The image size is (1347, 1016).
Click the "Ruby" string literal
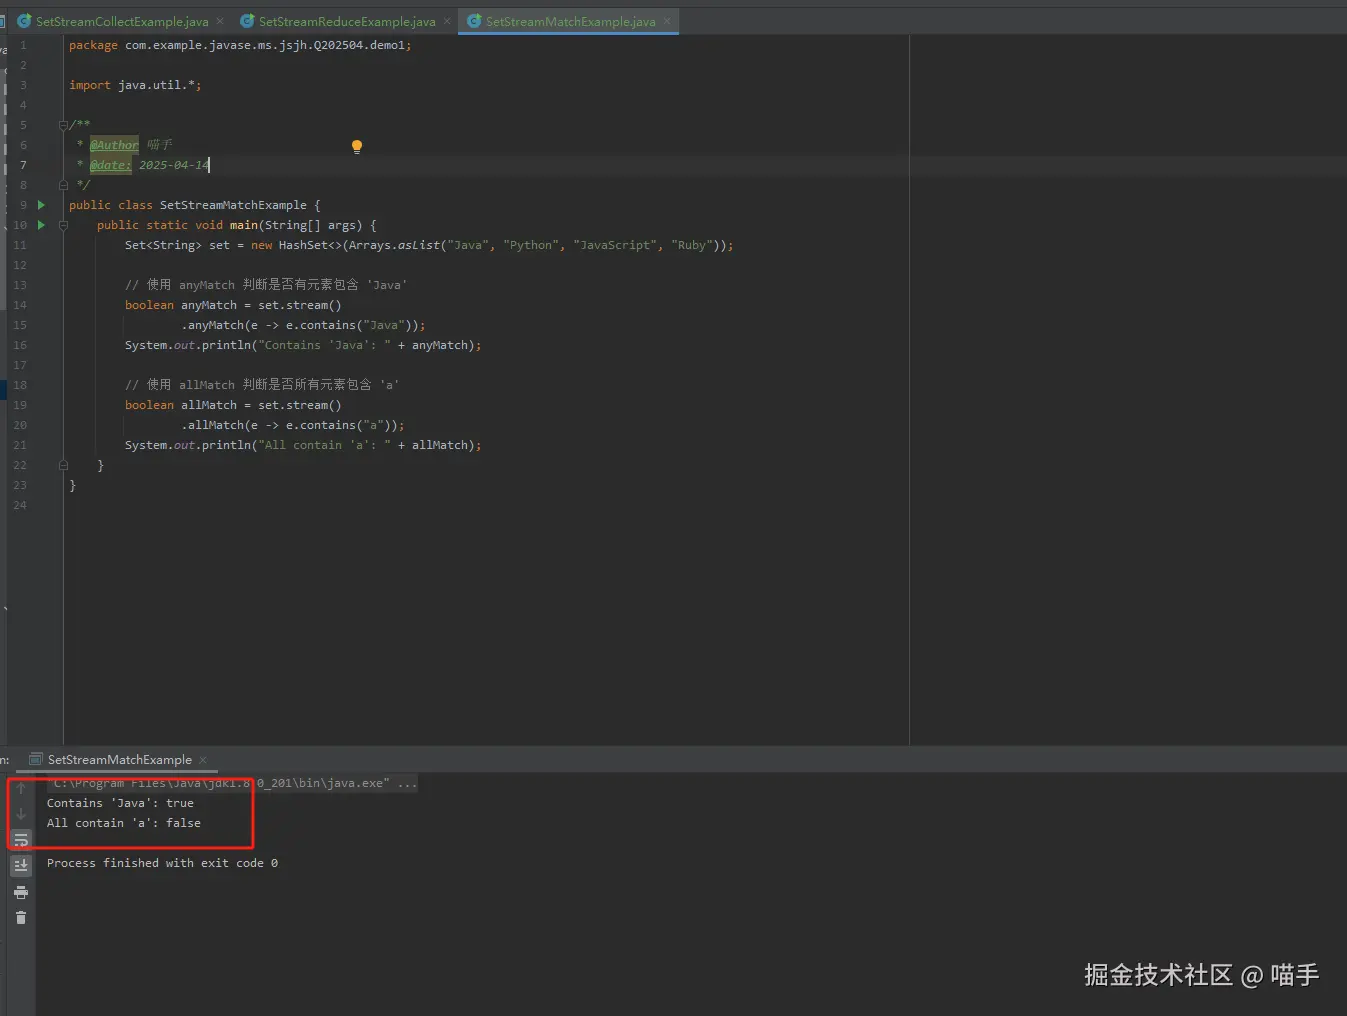tap(692, 245)
